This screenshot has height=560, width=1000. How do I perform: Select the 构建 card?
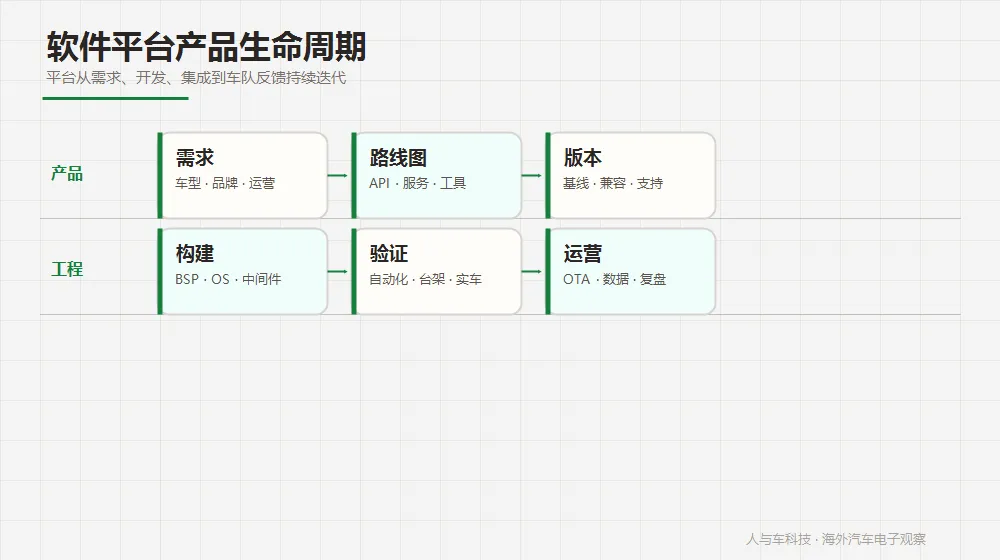click(x=243, y=271)
